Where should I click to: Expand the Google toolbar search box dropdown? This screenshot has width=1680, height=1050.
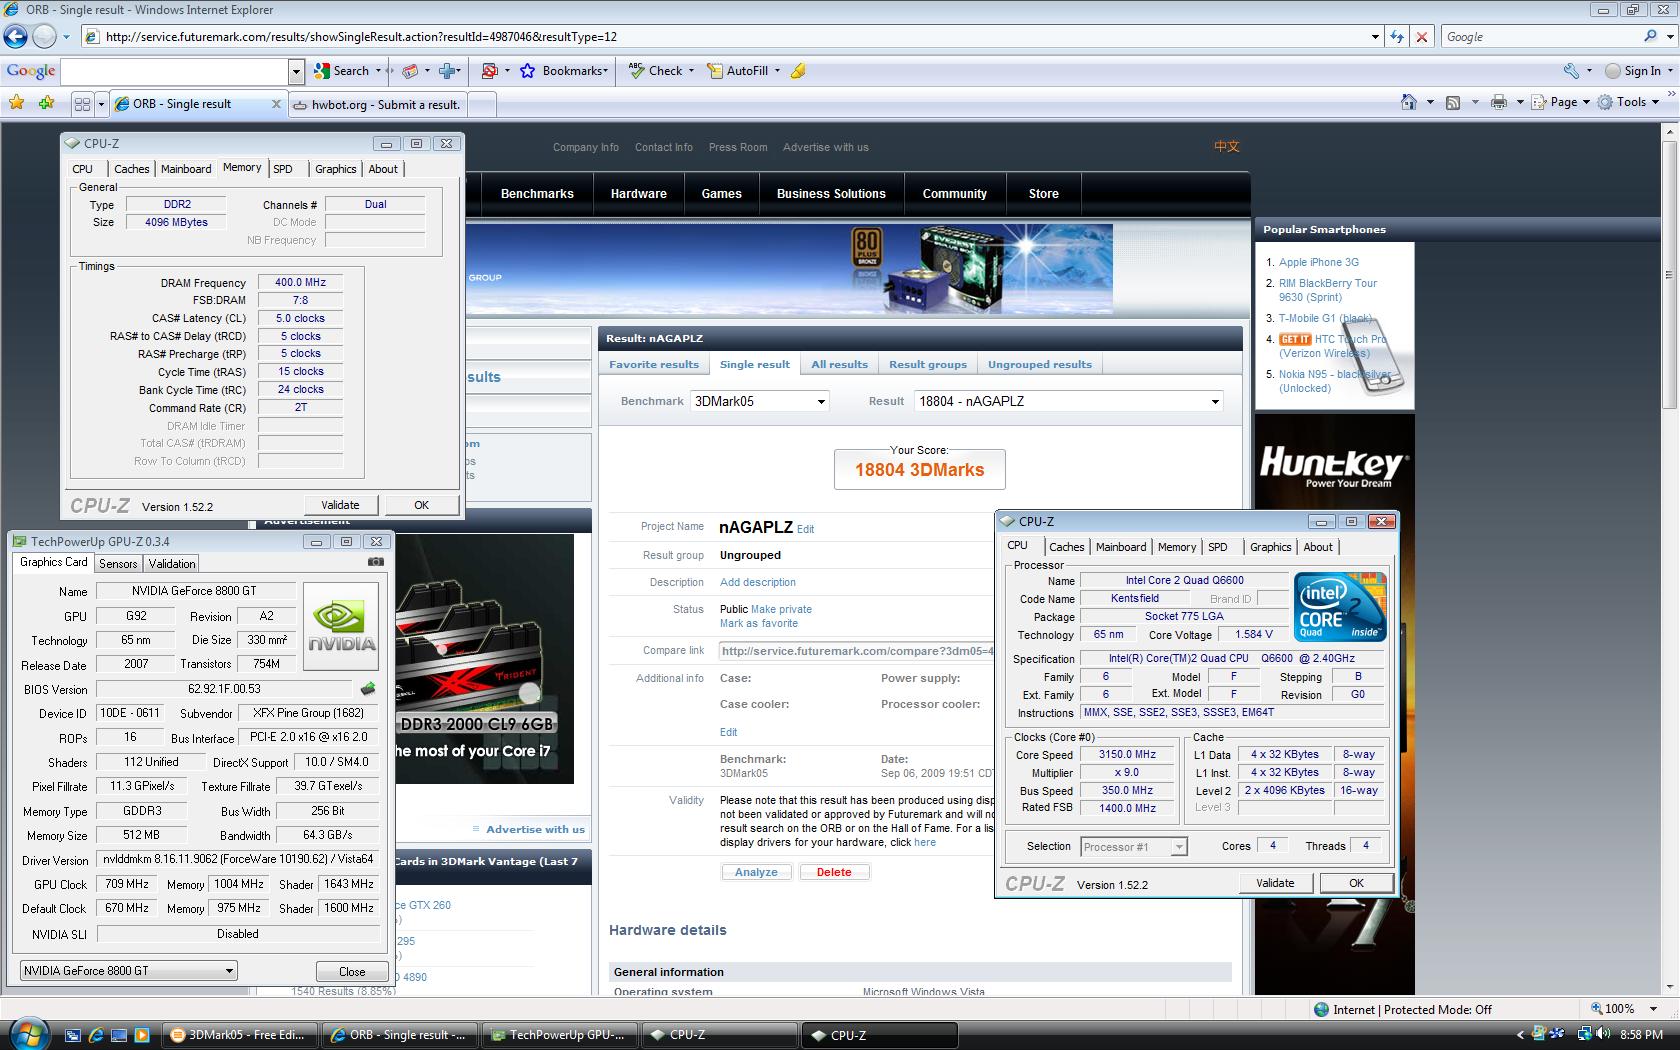(296, 71)
